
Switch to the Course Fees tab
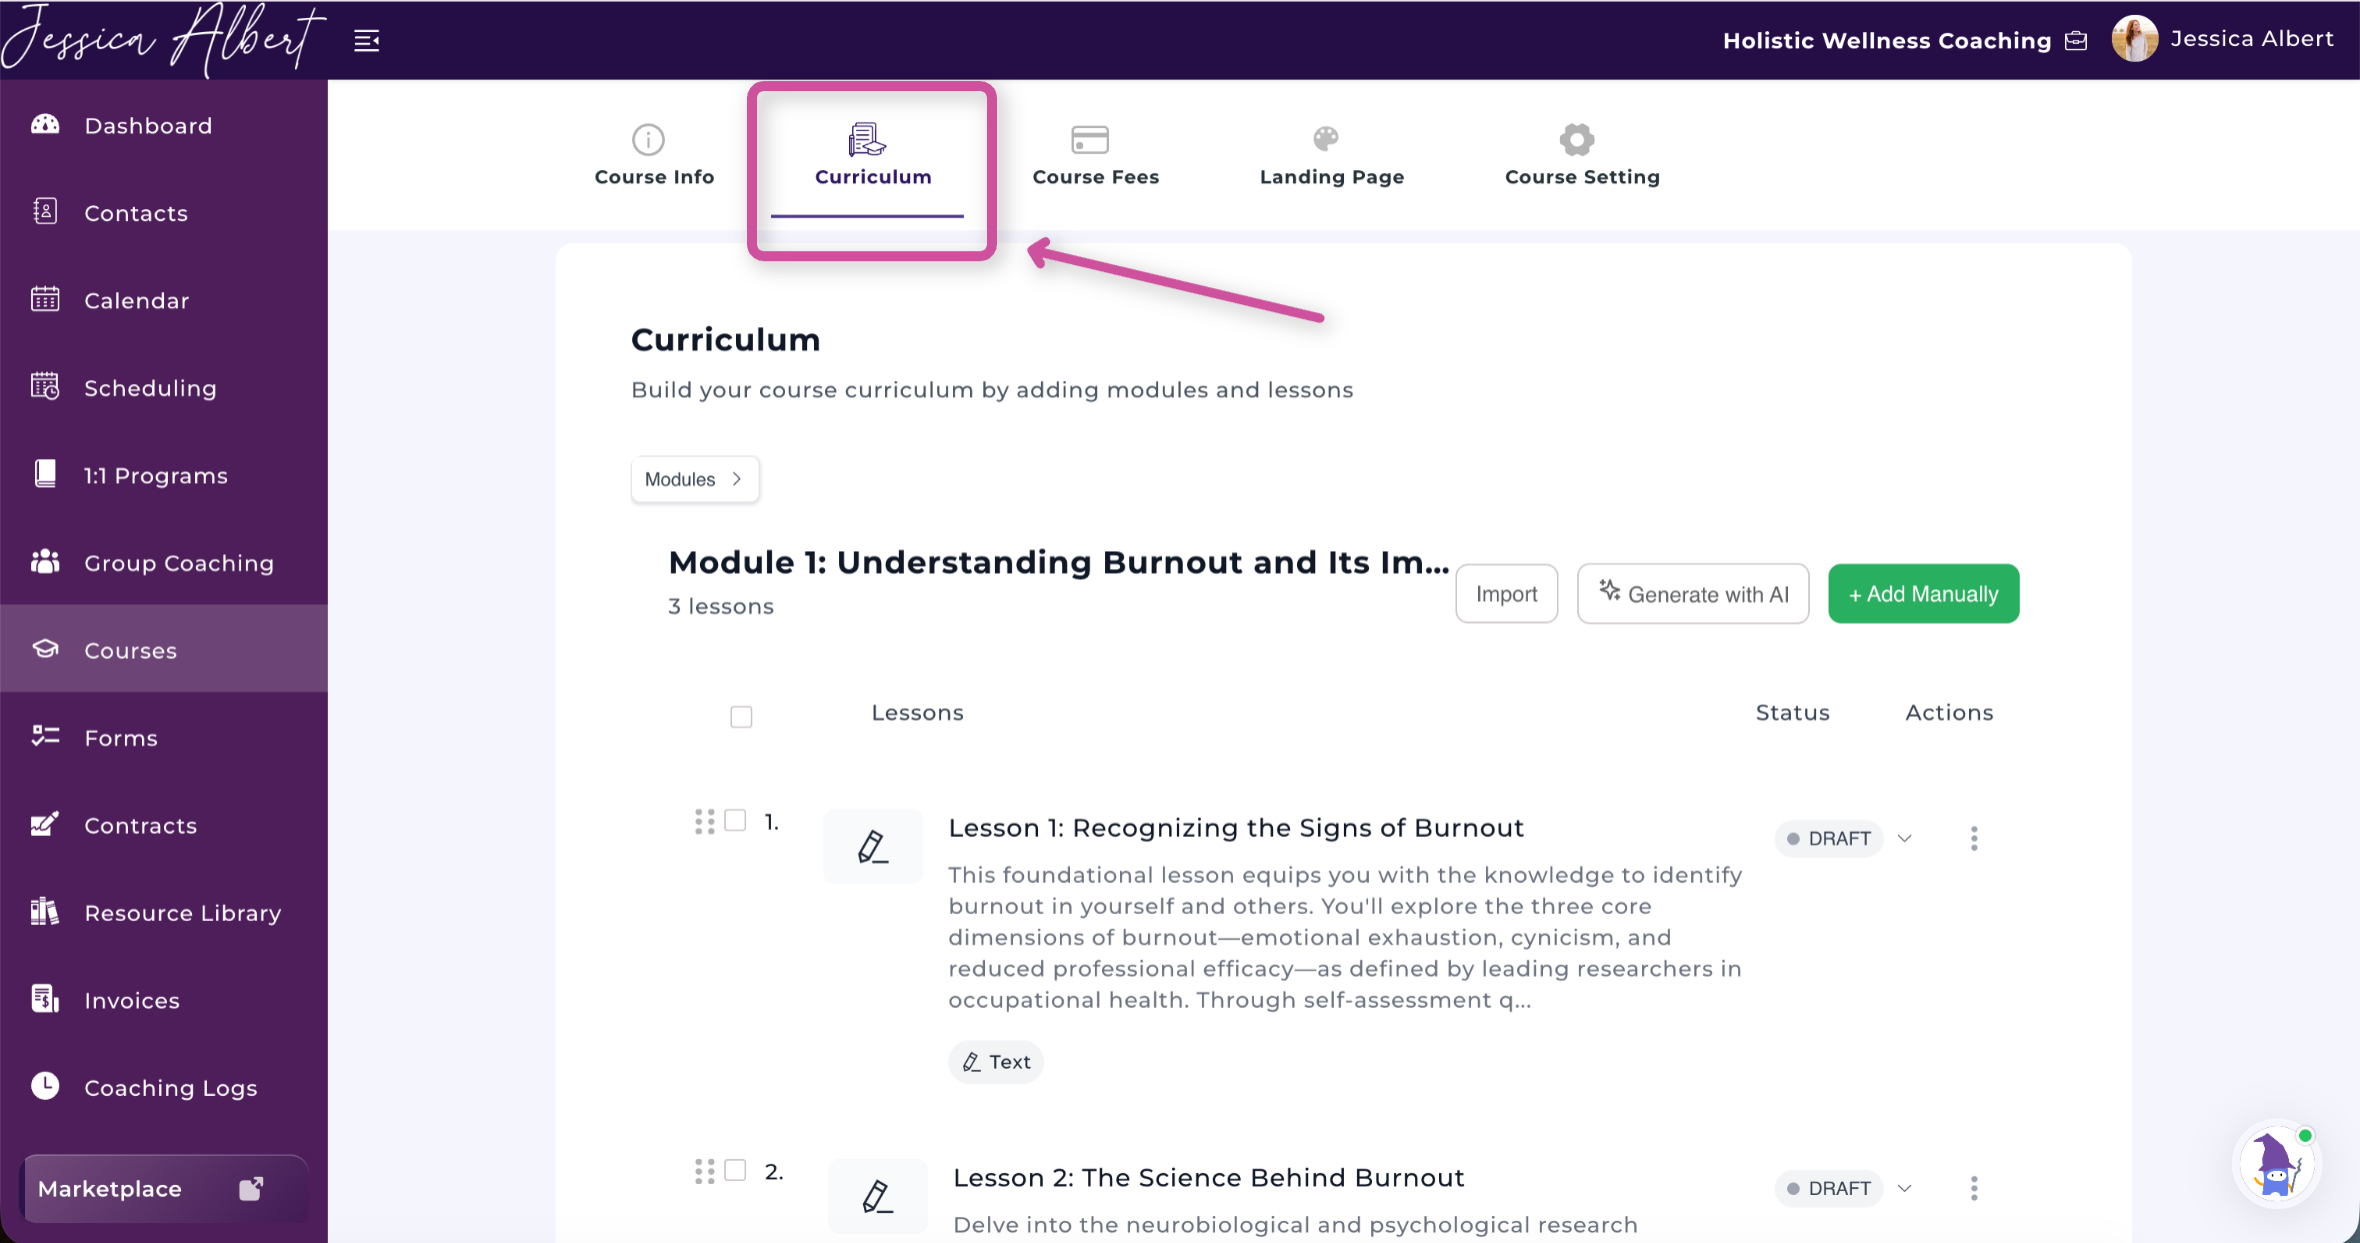(x=1095, y=156)
